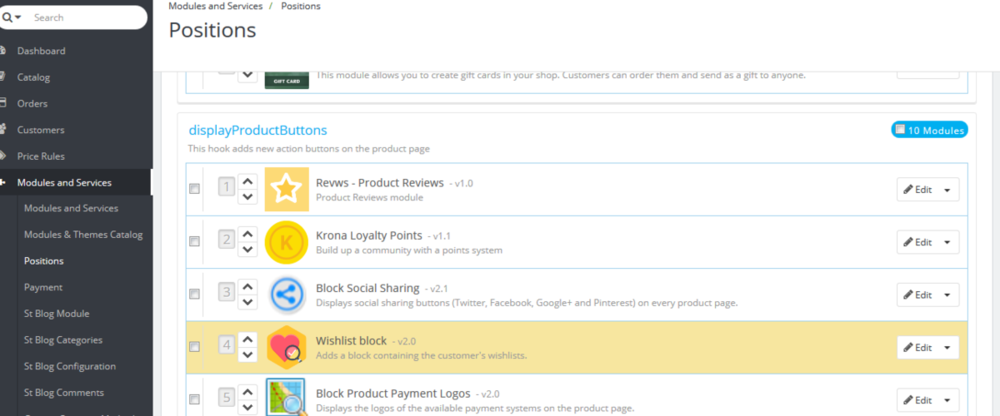The image size is (1000, 416).
Task: Toggle the 10 Modules select-all checkbox
Action: tap(901, 130)
